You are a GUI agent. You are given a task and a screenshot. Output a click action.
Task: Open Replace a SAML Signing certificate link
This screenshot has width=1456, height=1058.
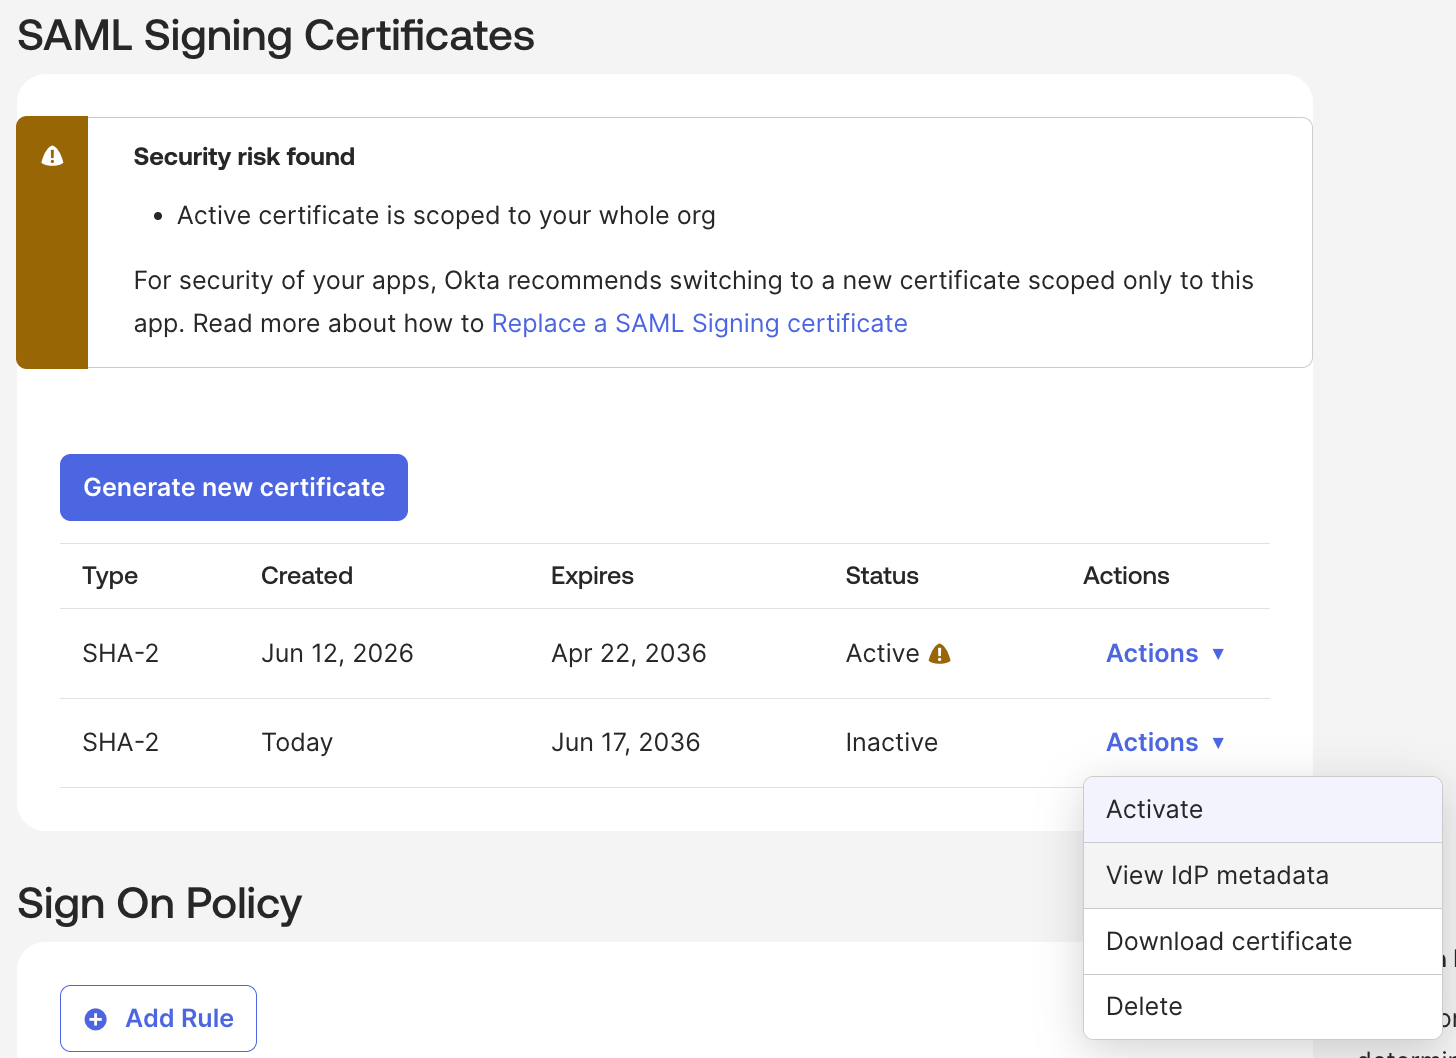[x=700, y=323]
